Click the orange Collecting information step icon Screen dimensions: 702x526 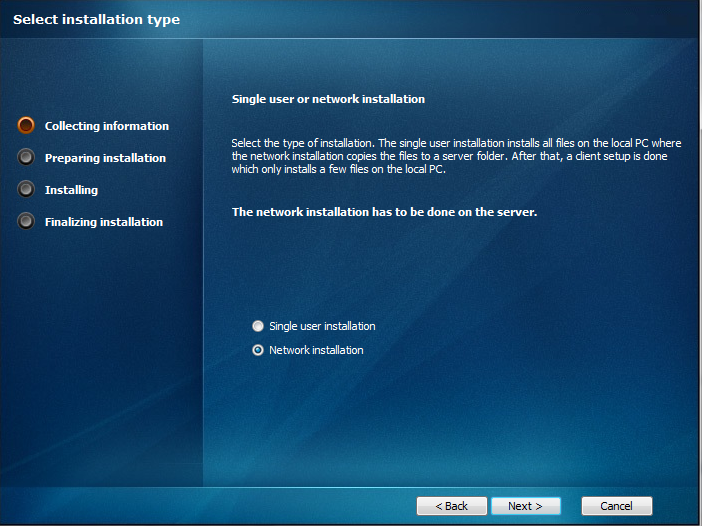[x=26, y=125]
